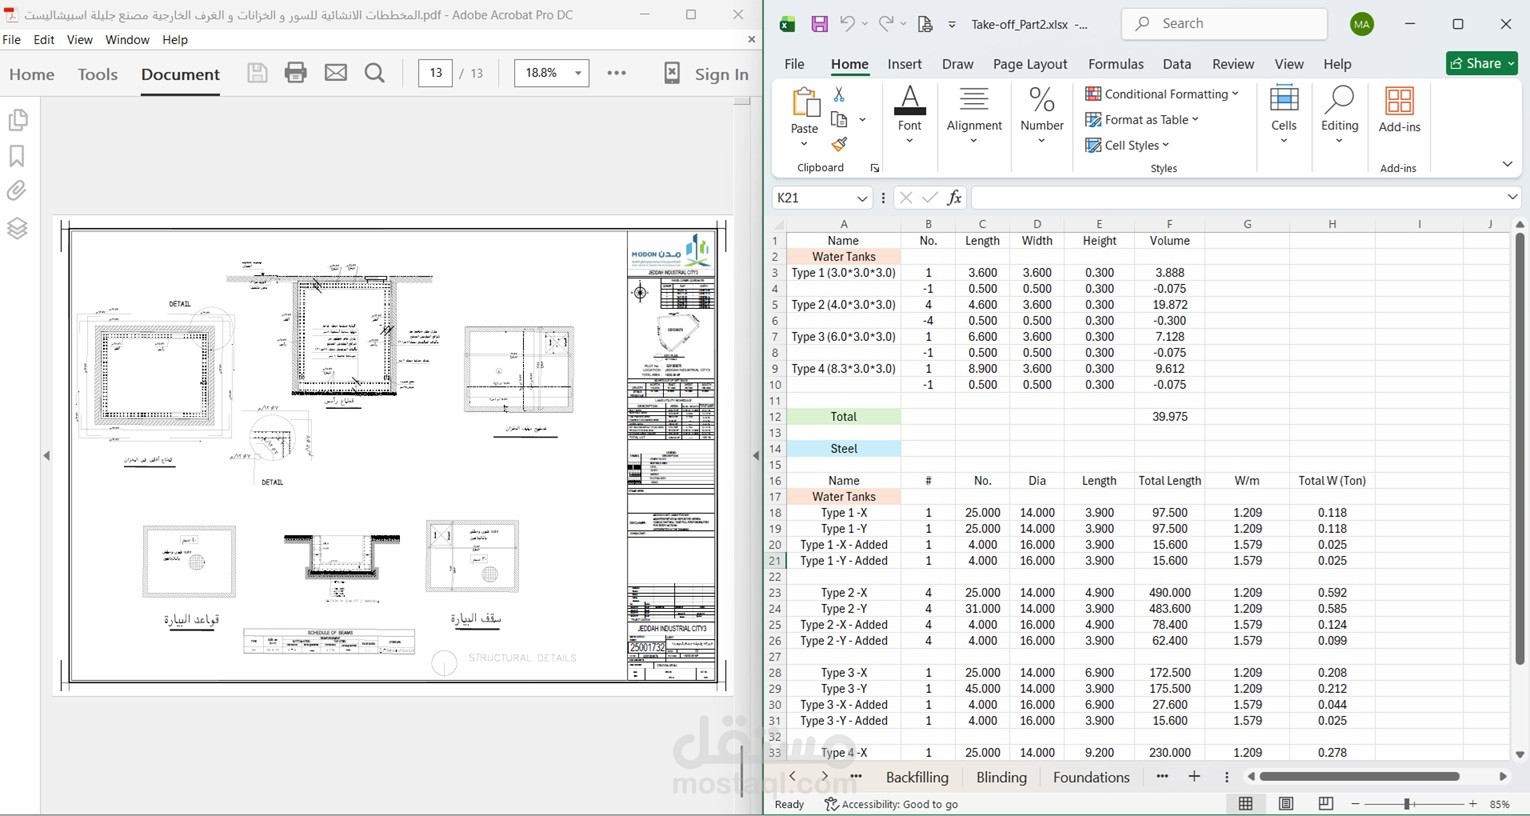Expand the Name Box dropdown arrow
This screenshot has width=1530, height=816.
tap(862, 198)
